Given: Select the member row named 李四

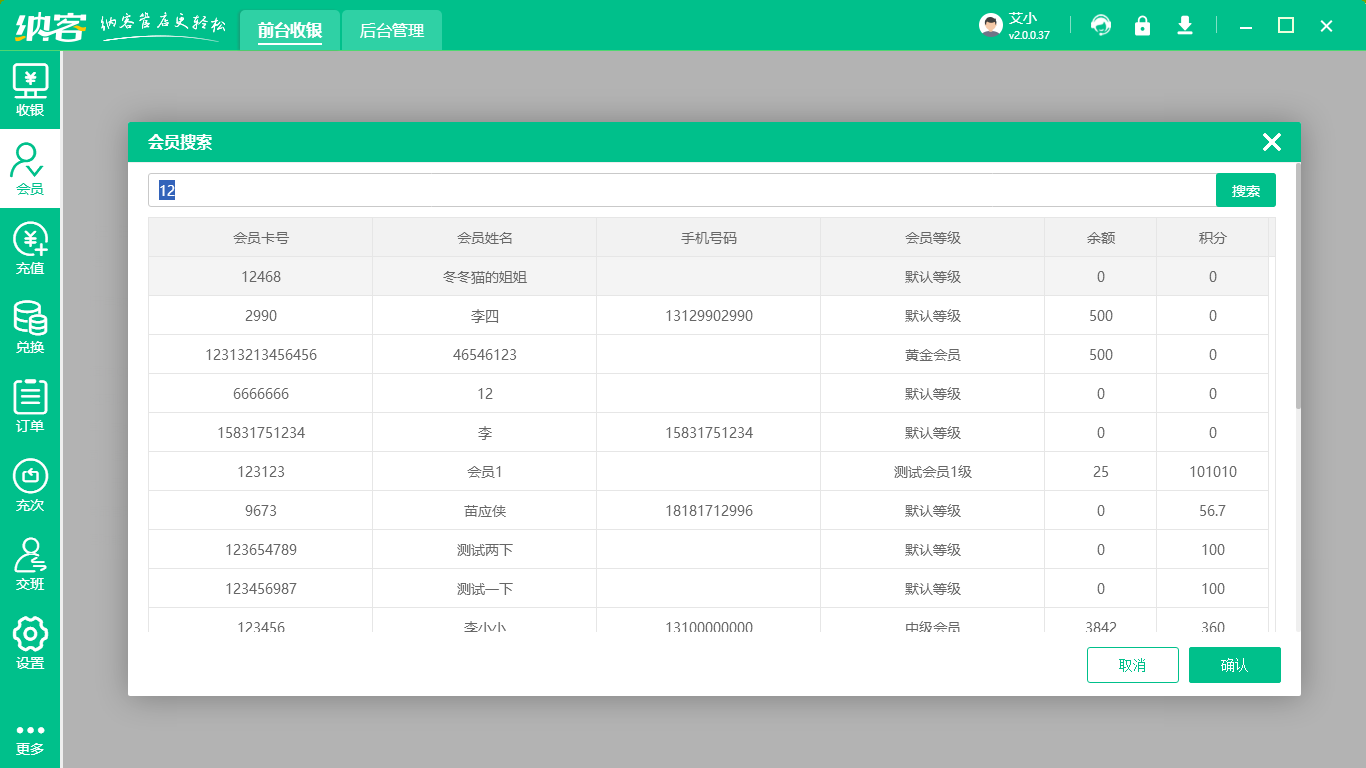Looking at the screenshot, I should coord(485,316).
